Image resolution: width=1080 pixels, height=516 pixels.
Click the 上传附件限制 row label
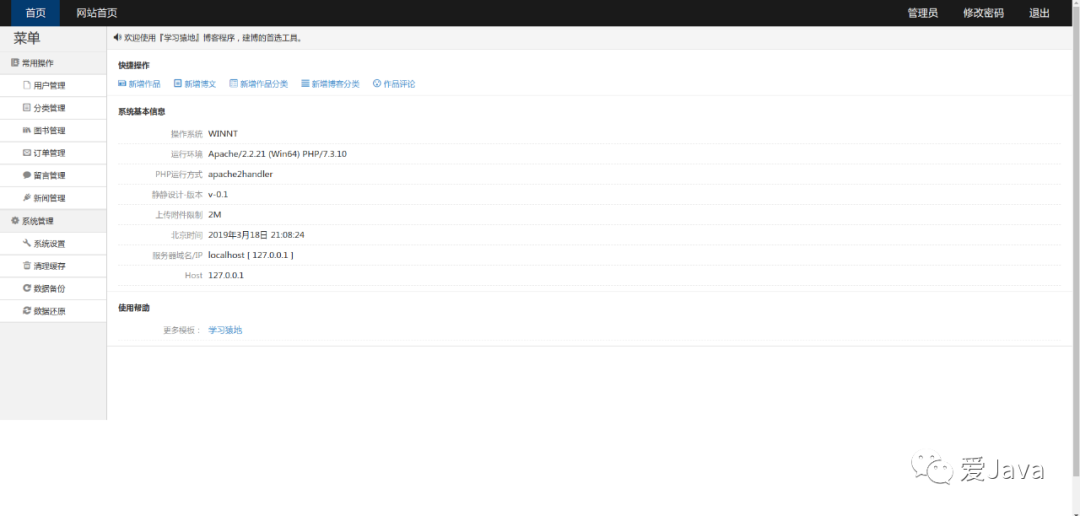pos(179,214)
